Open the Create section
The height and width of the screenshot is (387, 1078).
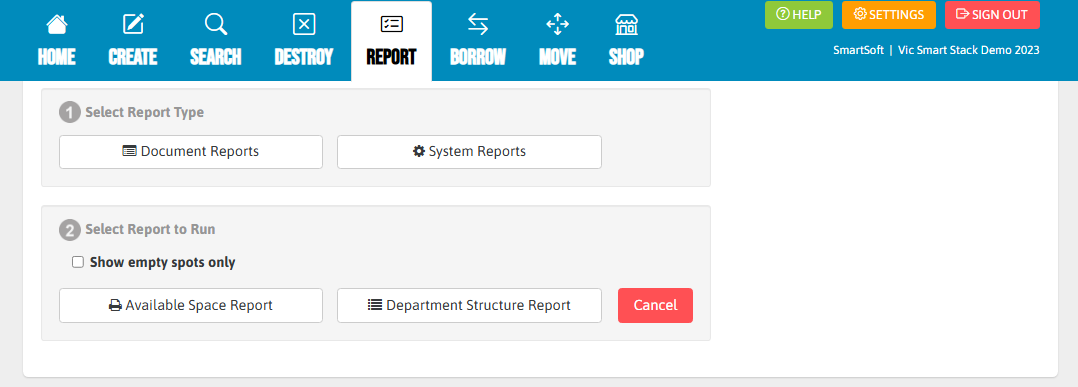(x=133, y=41)
